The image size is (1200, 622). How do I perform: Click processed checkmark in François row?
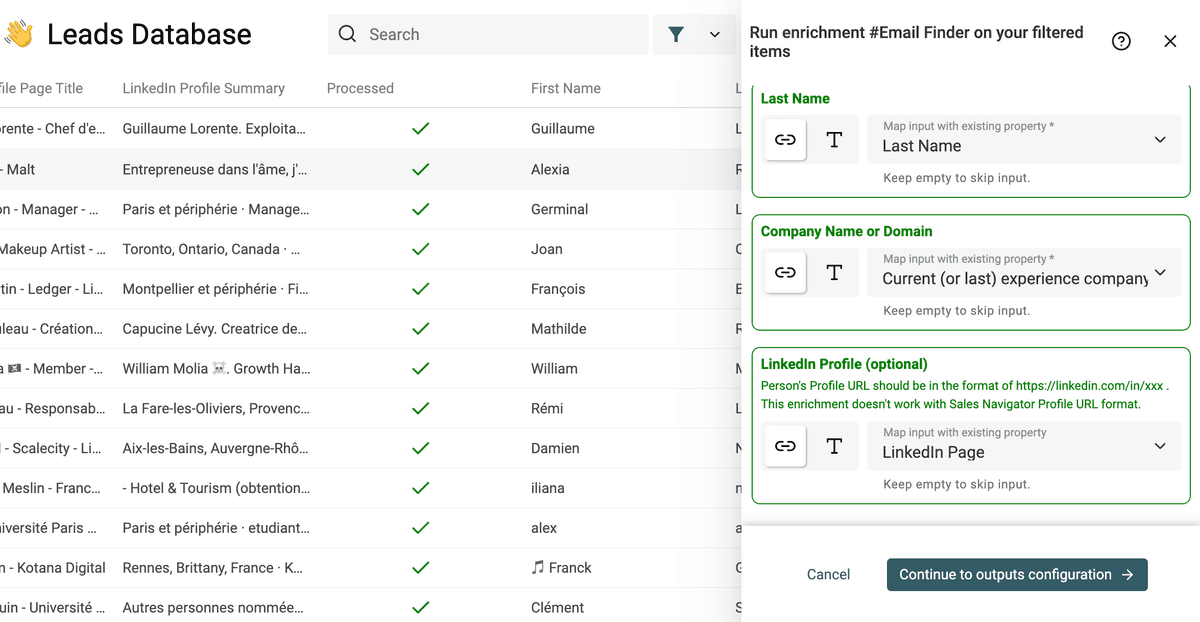tap(421, 289)
